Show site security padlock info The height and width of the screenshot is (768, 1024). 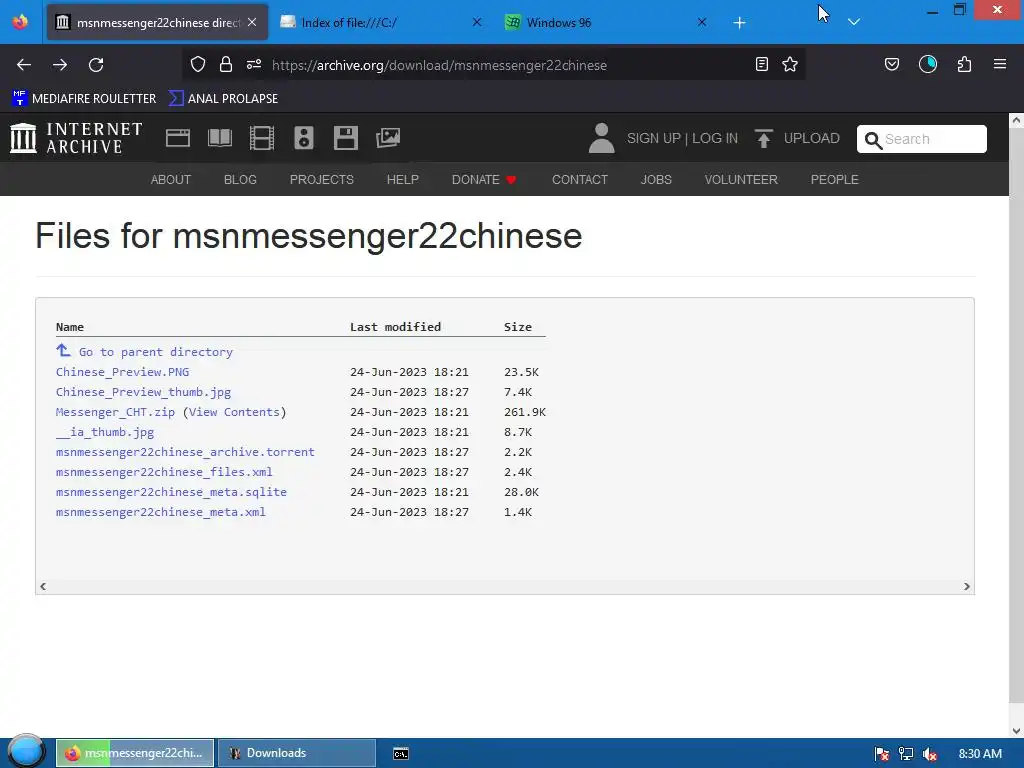click(x=226, y=65)
